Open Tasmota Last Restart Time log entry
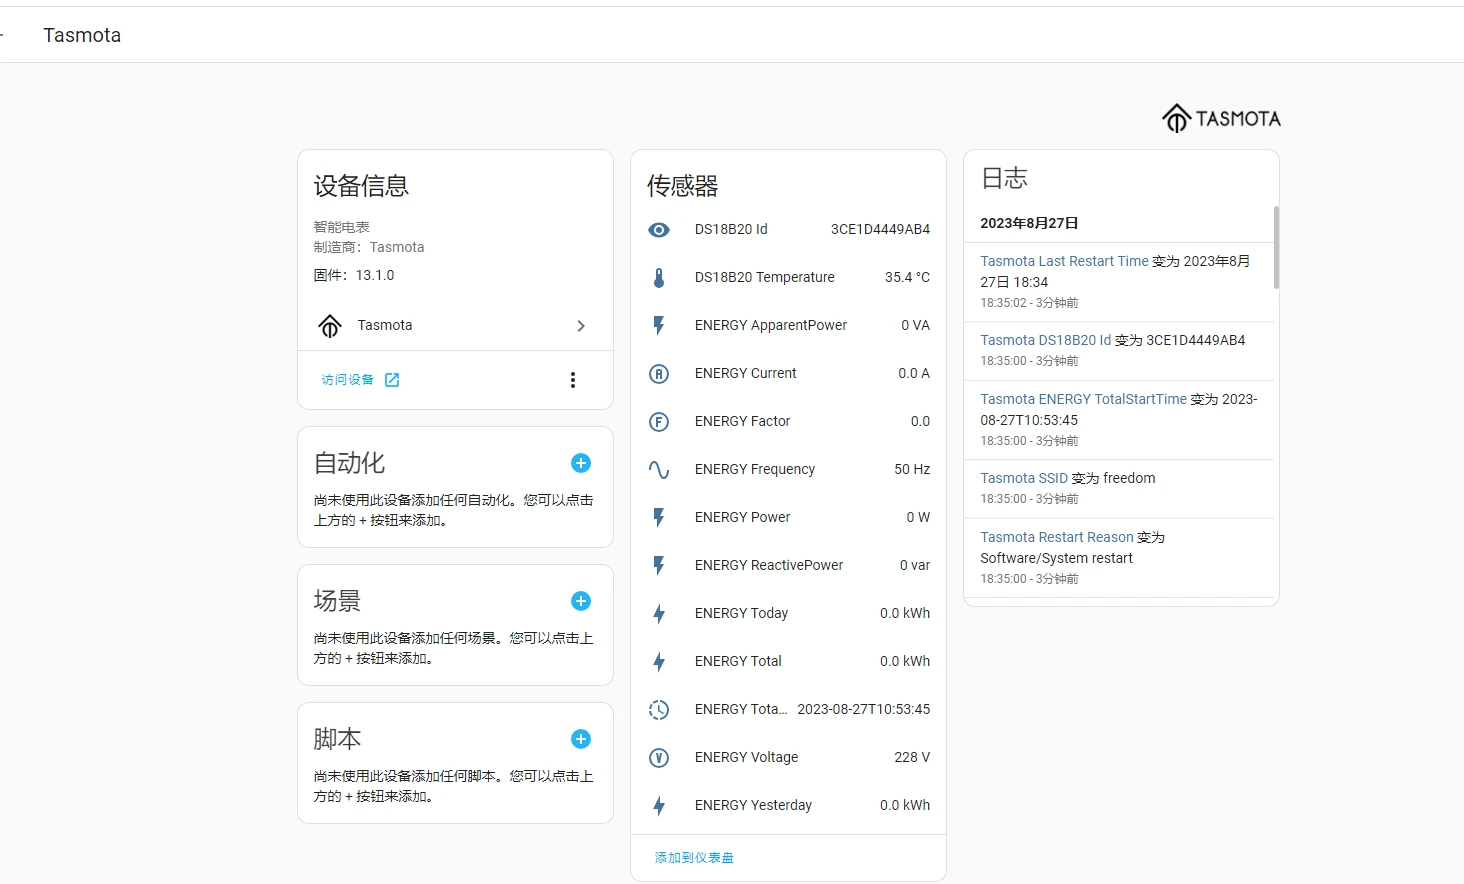1464x884 pixels. click(1064, 261)
